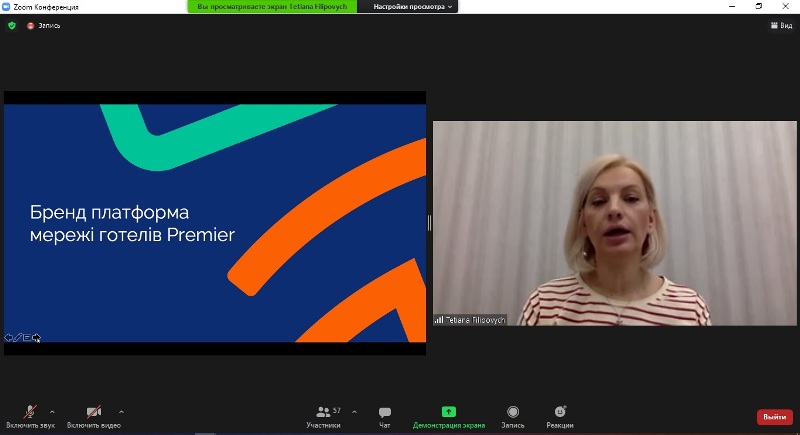The width and height of the screenshot is (800, 435).
Task: Open the slide list menu icon
Action: pyautogui.click(x=27, y=338)
